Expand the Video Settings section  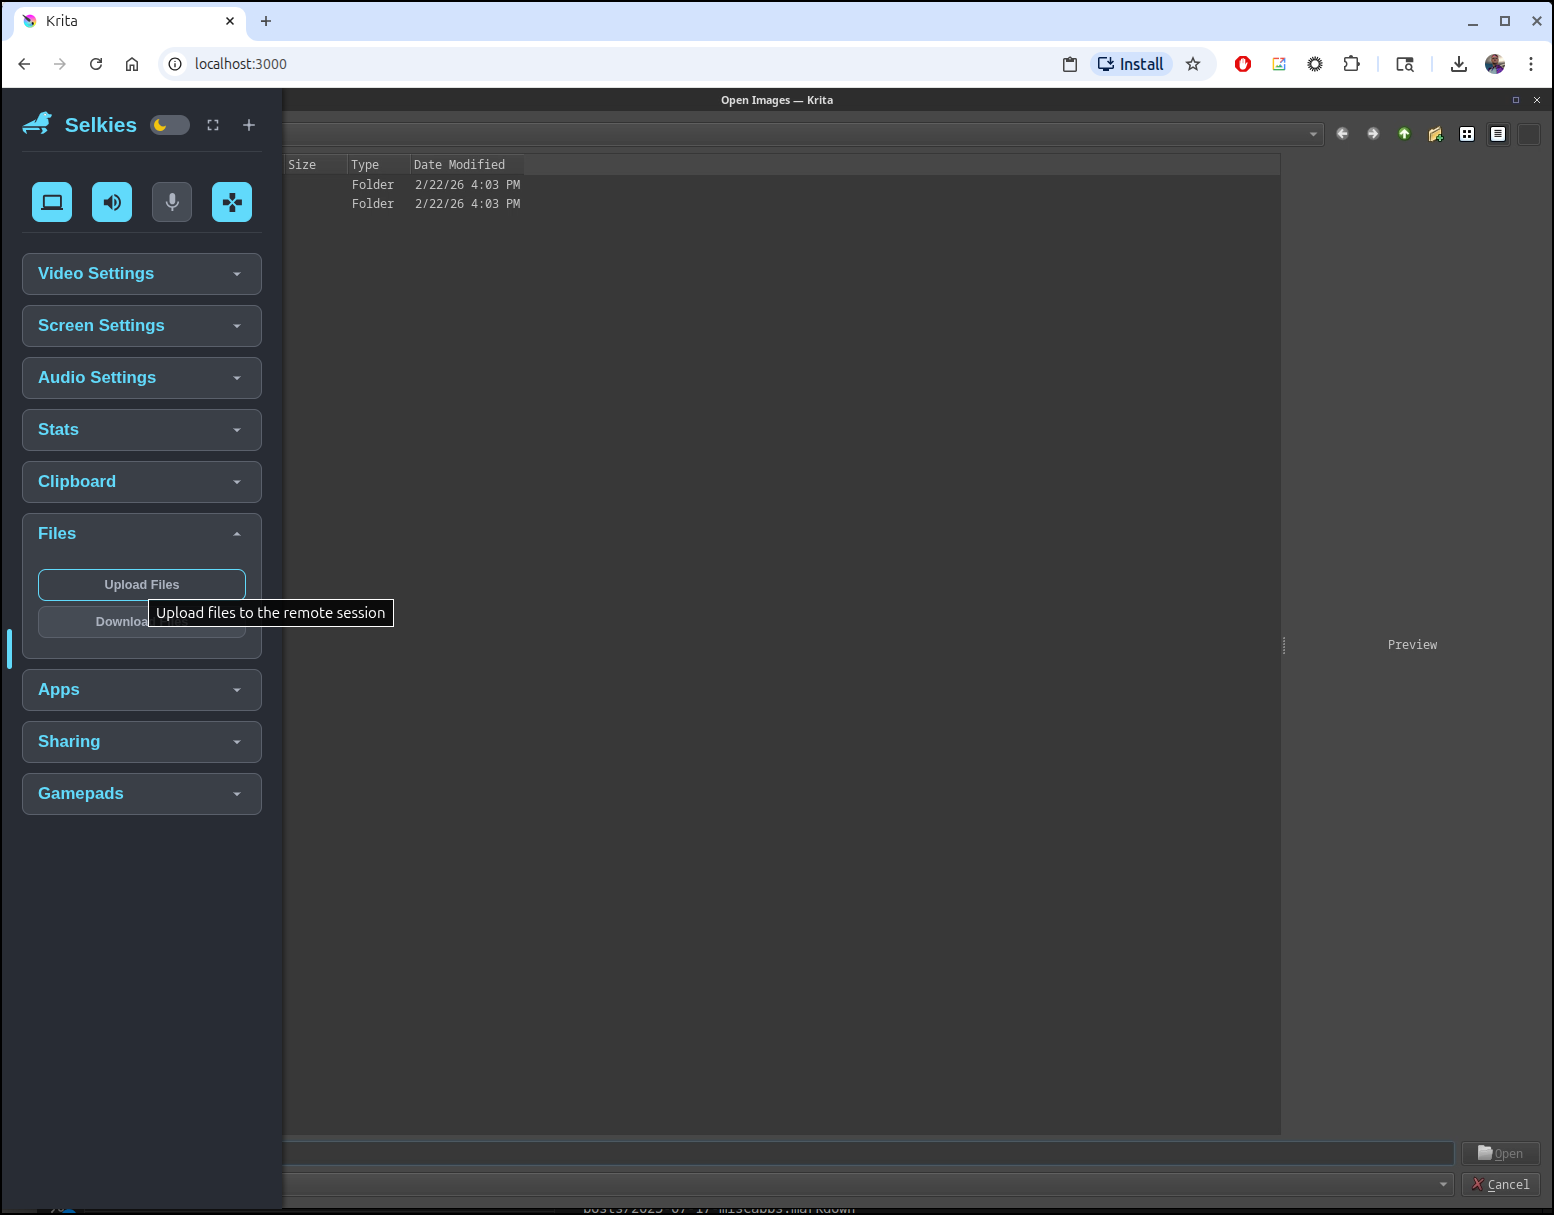click(142, 274)
